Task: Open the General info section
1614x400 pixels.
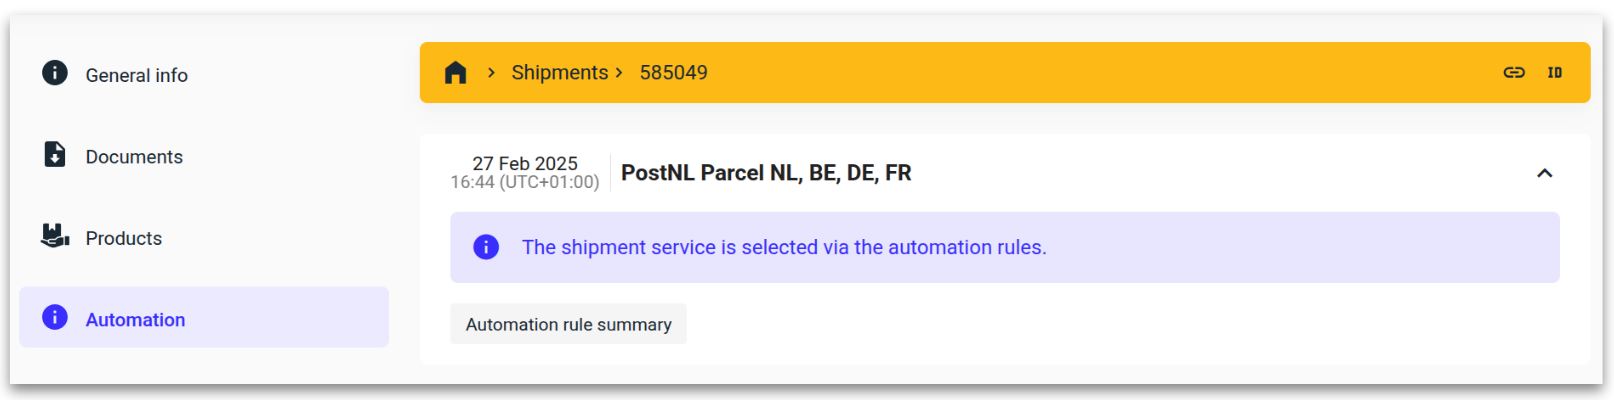Action: coord(136,75)
